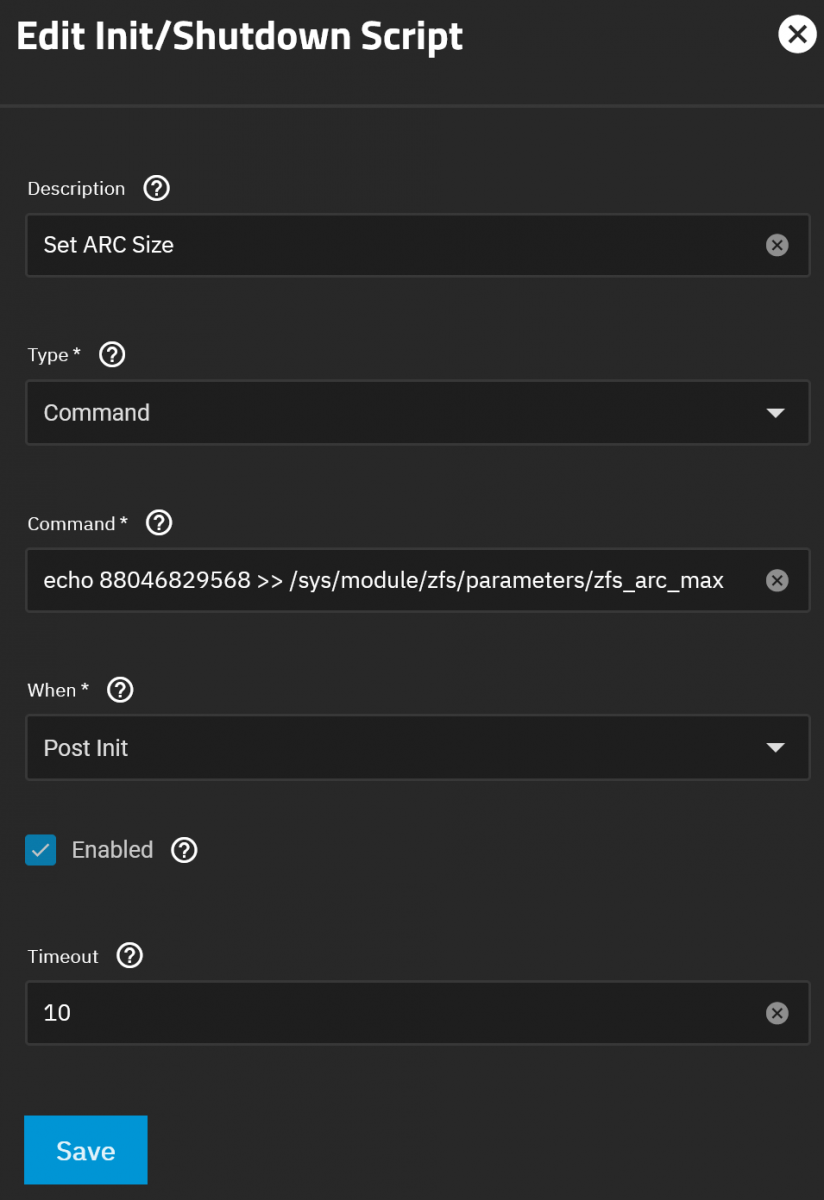Expand the When dropdown showing Post Init
The image size is (824, 1200).
click(418, 748)
